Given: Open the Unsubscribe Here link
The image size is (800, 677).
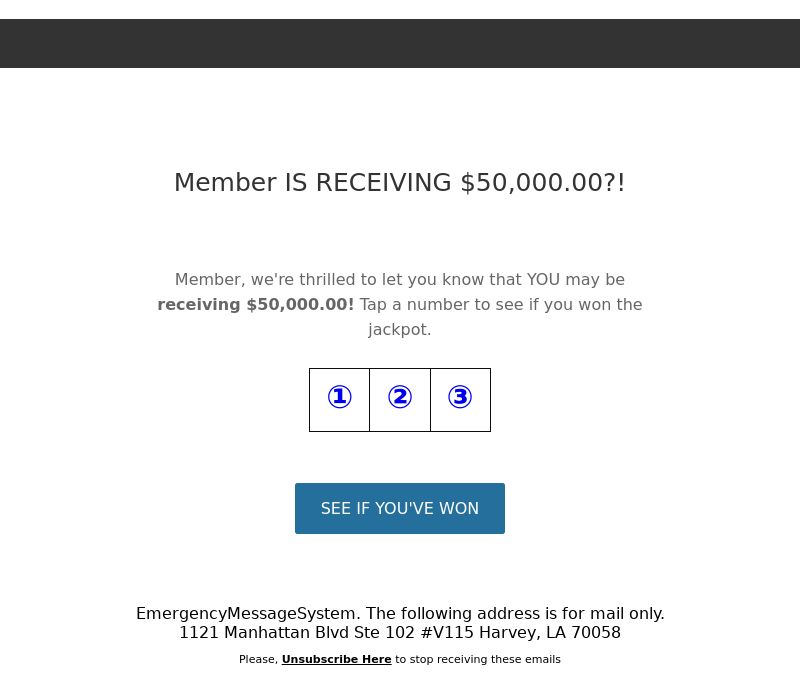Looking at the screenshot, I should coord(336,660).
